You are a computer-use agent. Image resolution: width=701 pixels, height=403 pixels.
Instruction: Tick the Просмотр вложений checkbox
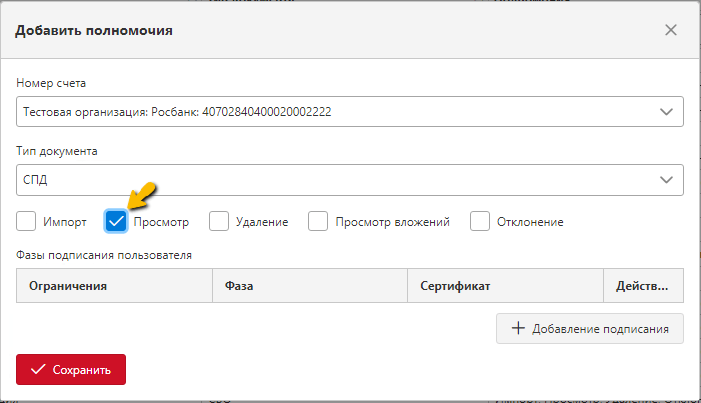tap(318, 221)
